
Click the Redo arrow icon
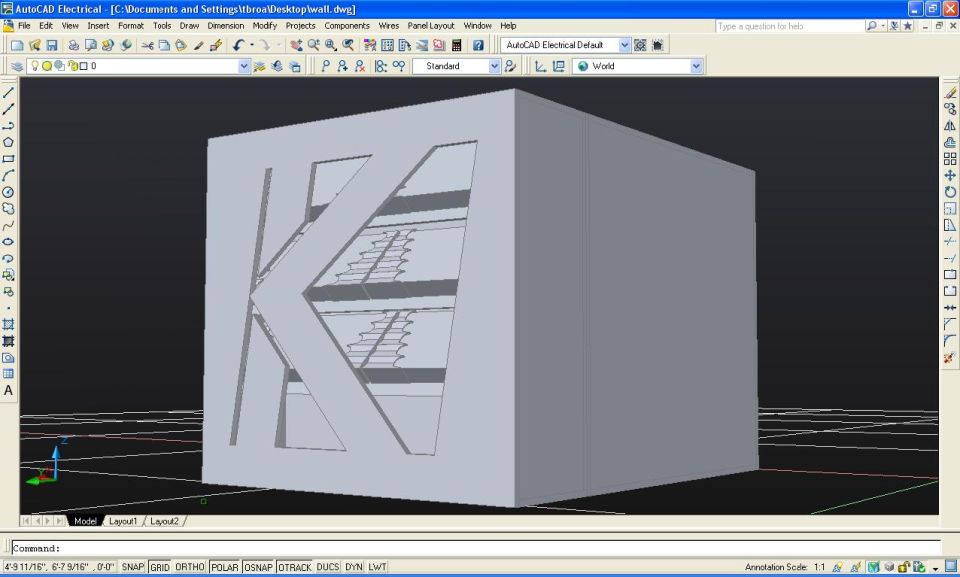coord(264,45)
